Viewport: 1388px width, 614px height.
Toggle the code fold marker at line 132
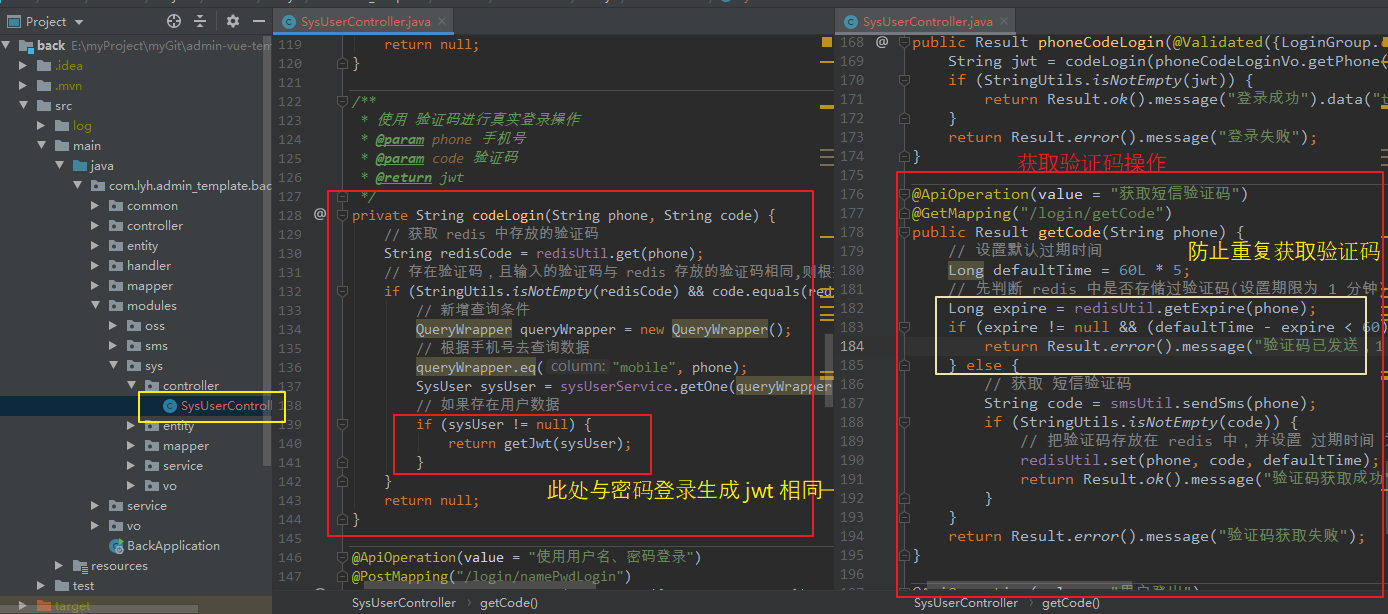(x=343, y=291)
